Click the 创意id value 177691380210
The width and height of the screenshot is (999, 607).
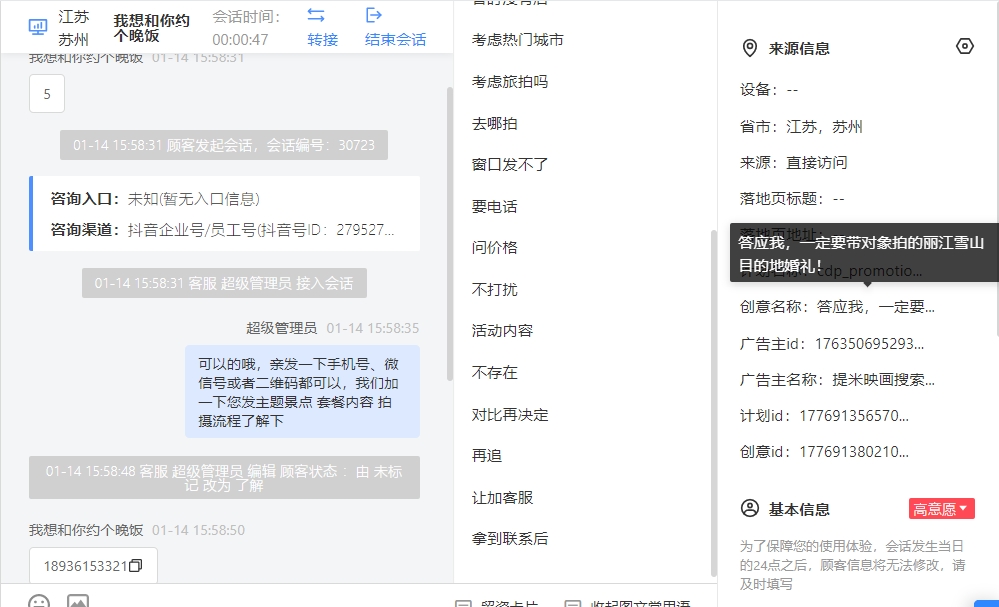coord(854,452)
